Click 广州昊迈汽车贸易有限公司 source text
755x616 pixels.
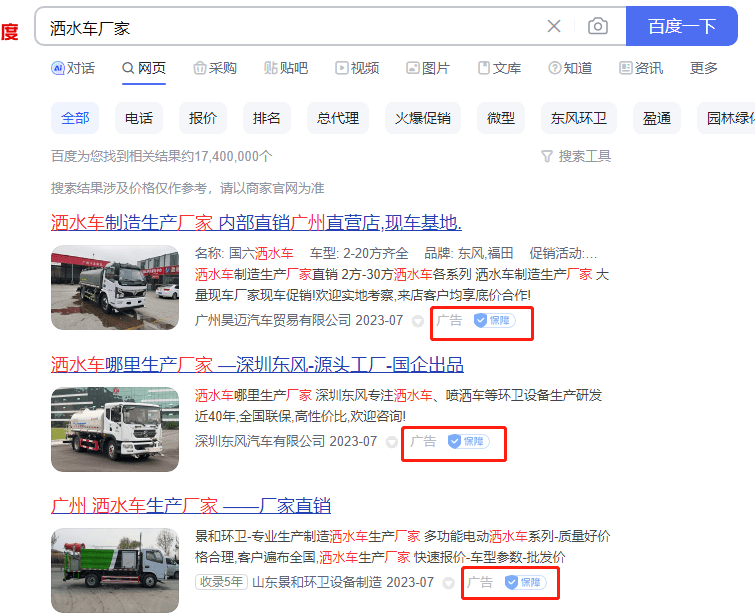(x=273, y=320)
